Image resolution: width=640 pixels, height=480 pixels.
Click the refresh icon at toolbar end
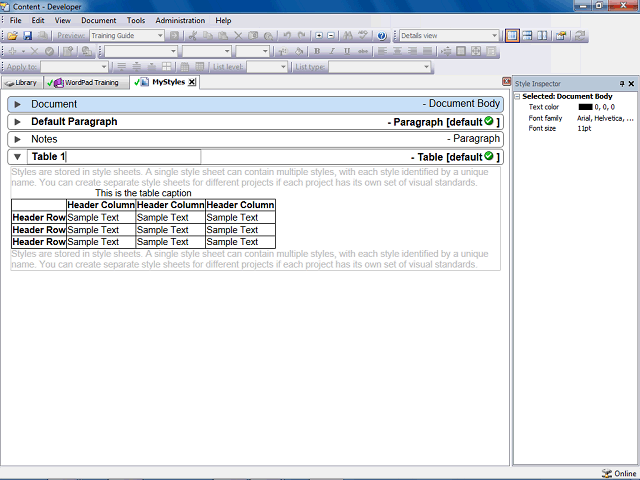point(579,36)
